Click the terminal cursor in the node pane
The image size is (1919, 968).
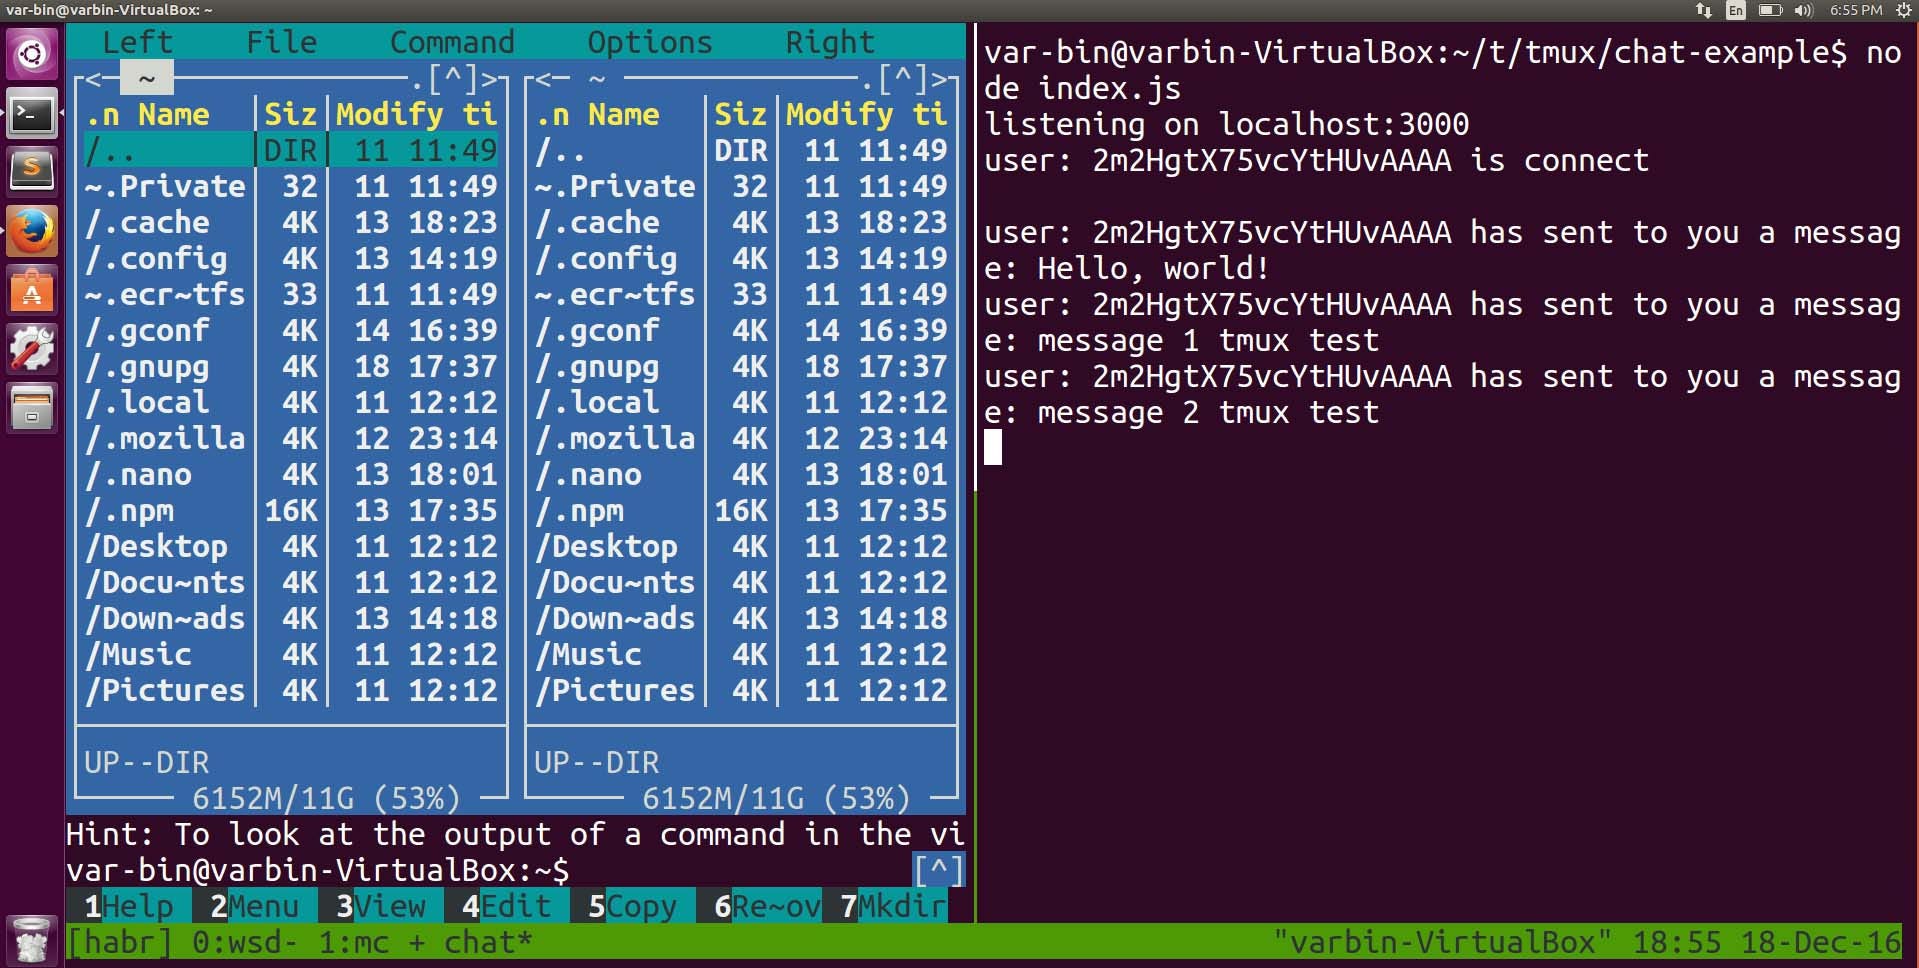pos(993,447)
